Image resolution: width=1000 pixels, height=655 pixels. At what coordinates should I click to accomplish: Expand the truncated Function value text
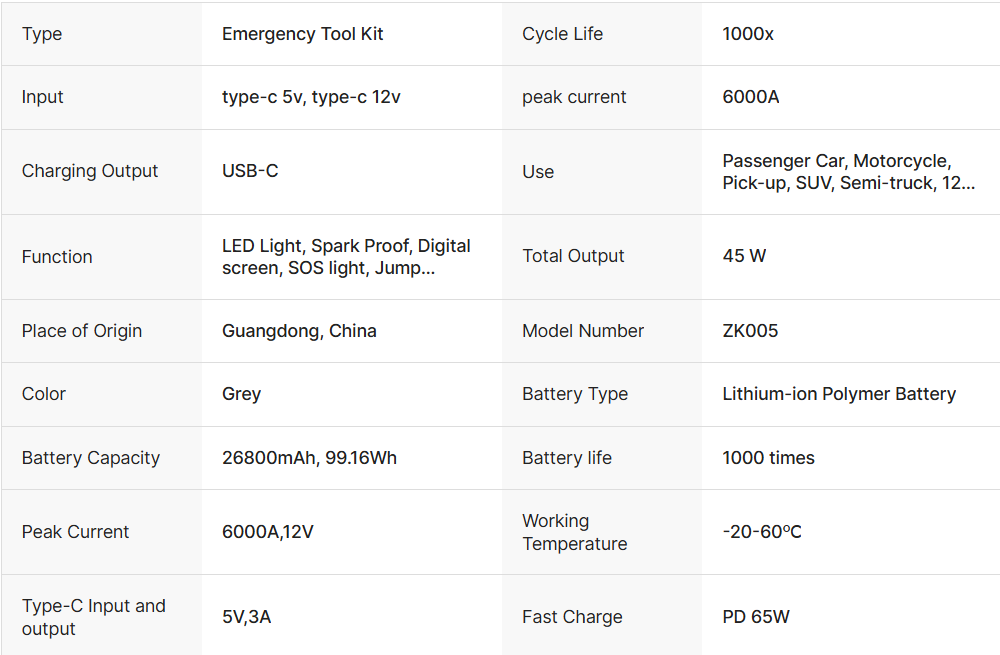[346, 257]
